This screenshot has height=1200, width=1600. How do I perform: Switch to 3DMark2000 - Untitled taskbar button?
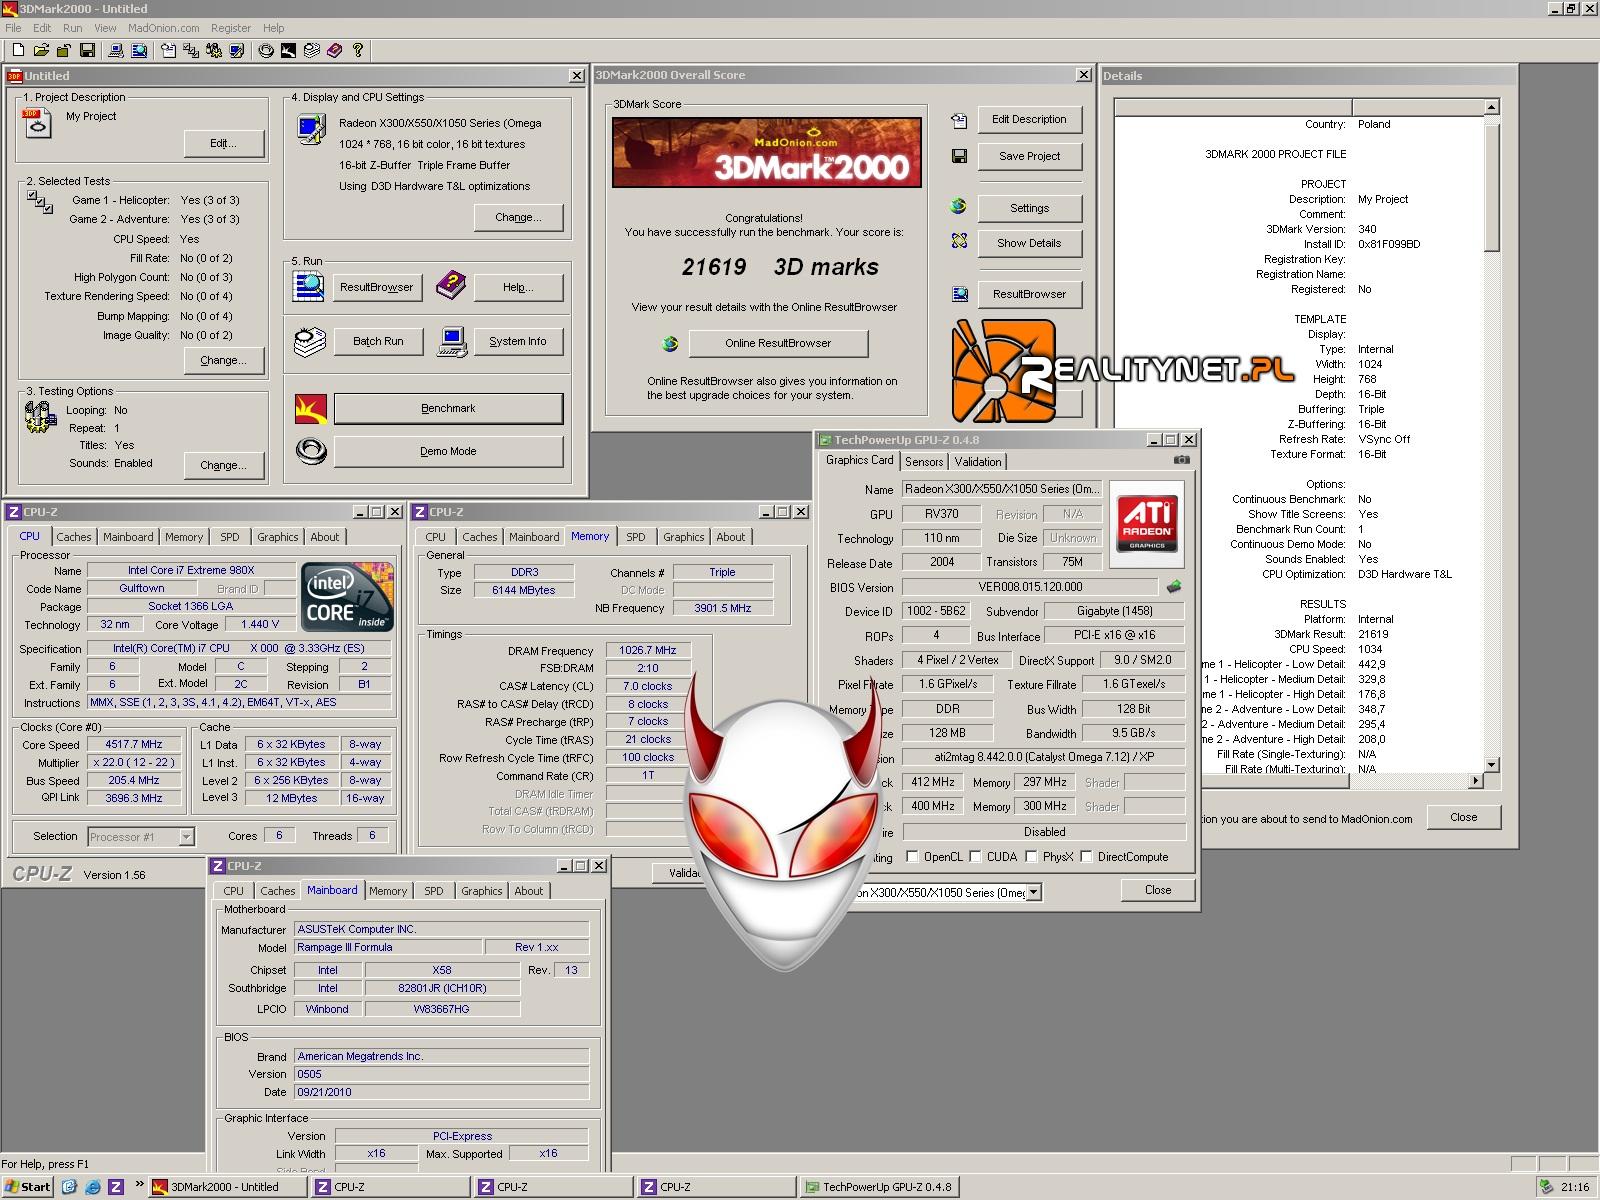pyautogui.click(x=228, y=1187)
